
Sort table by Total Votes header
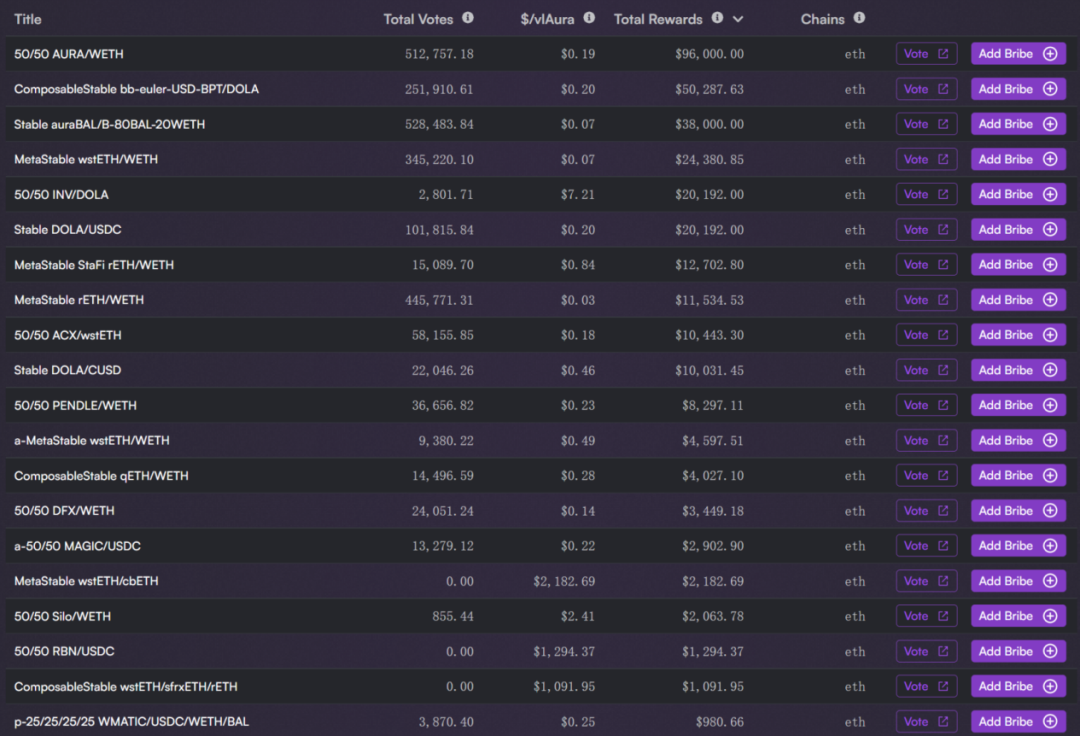coord(418,19)
